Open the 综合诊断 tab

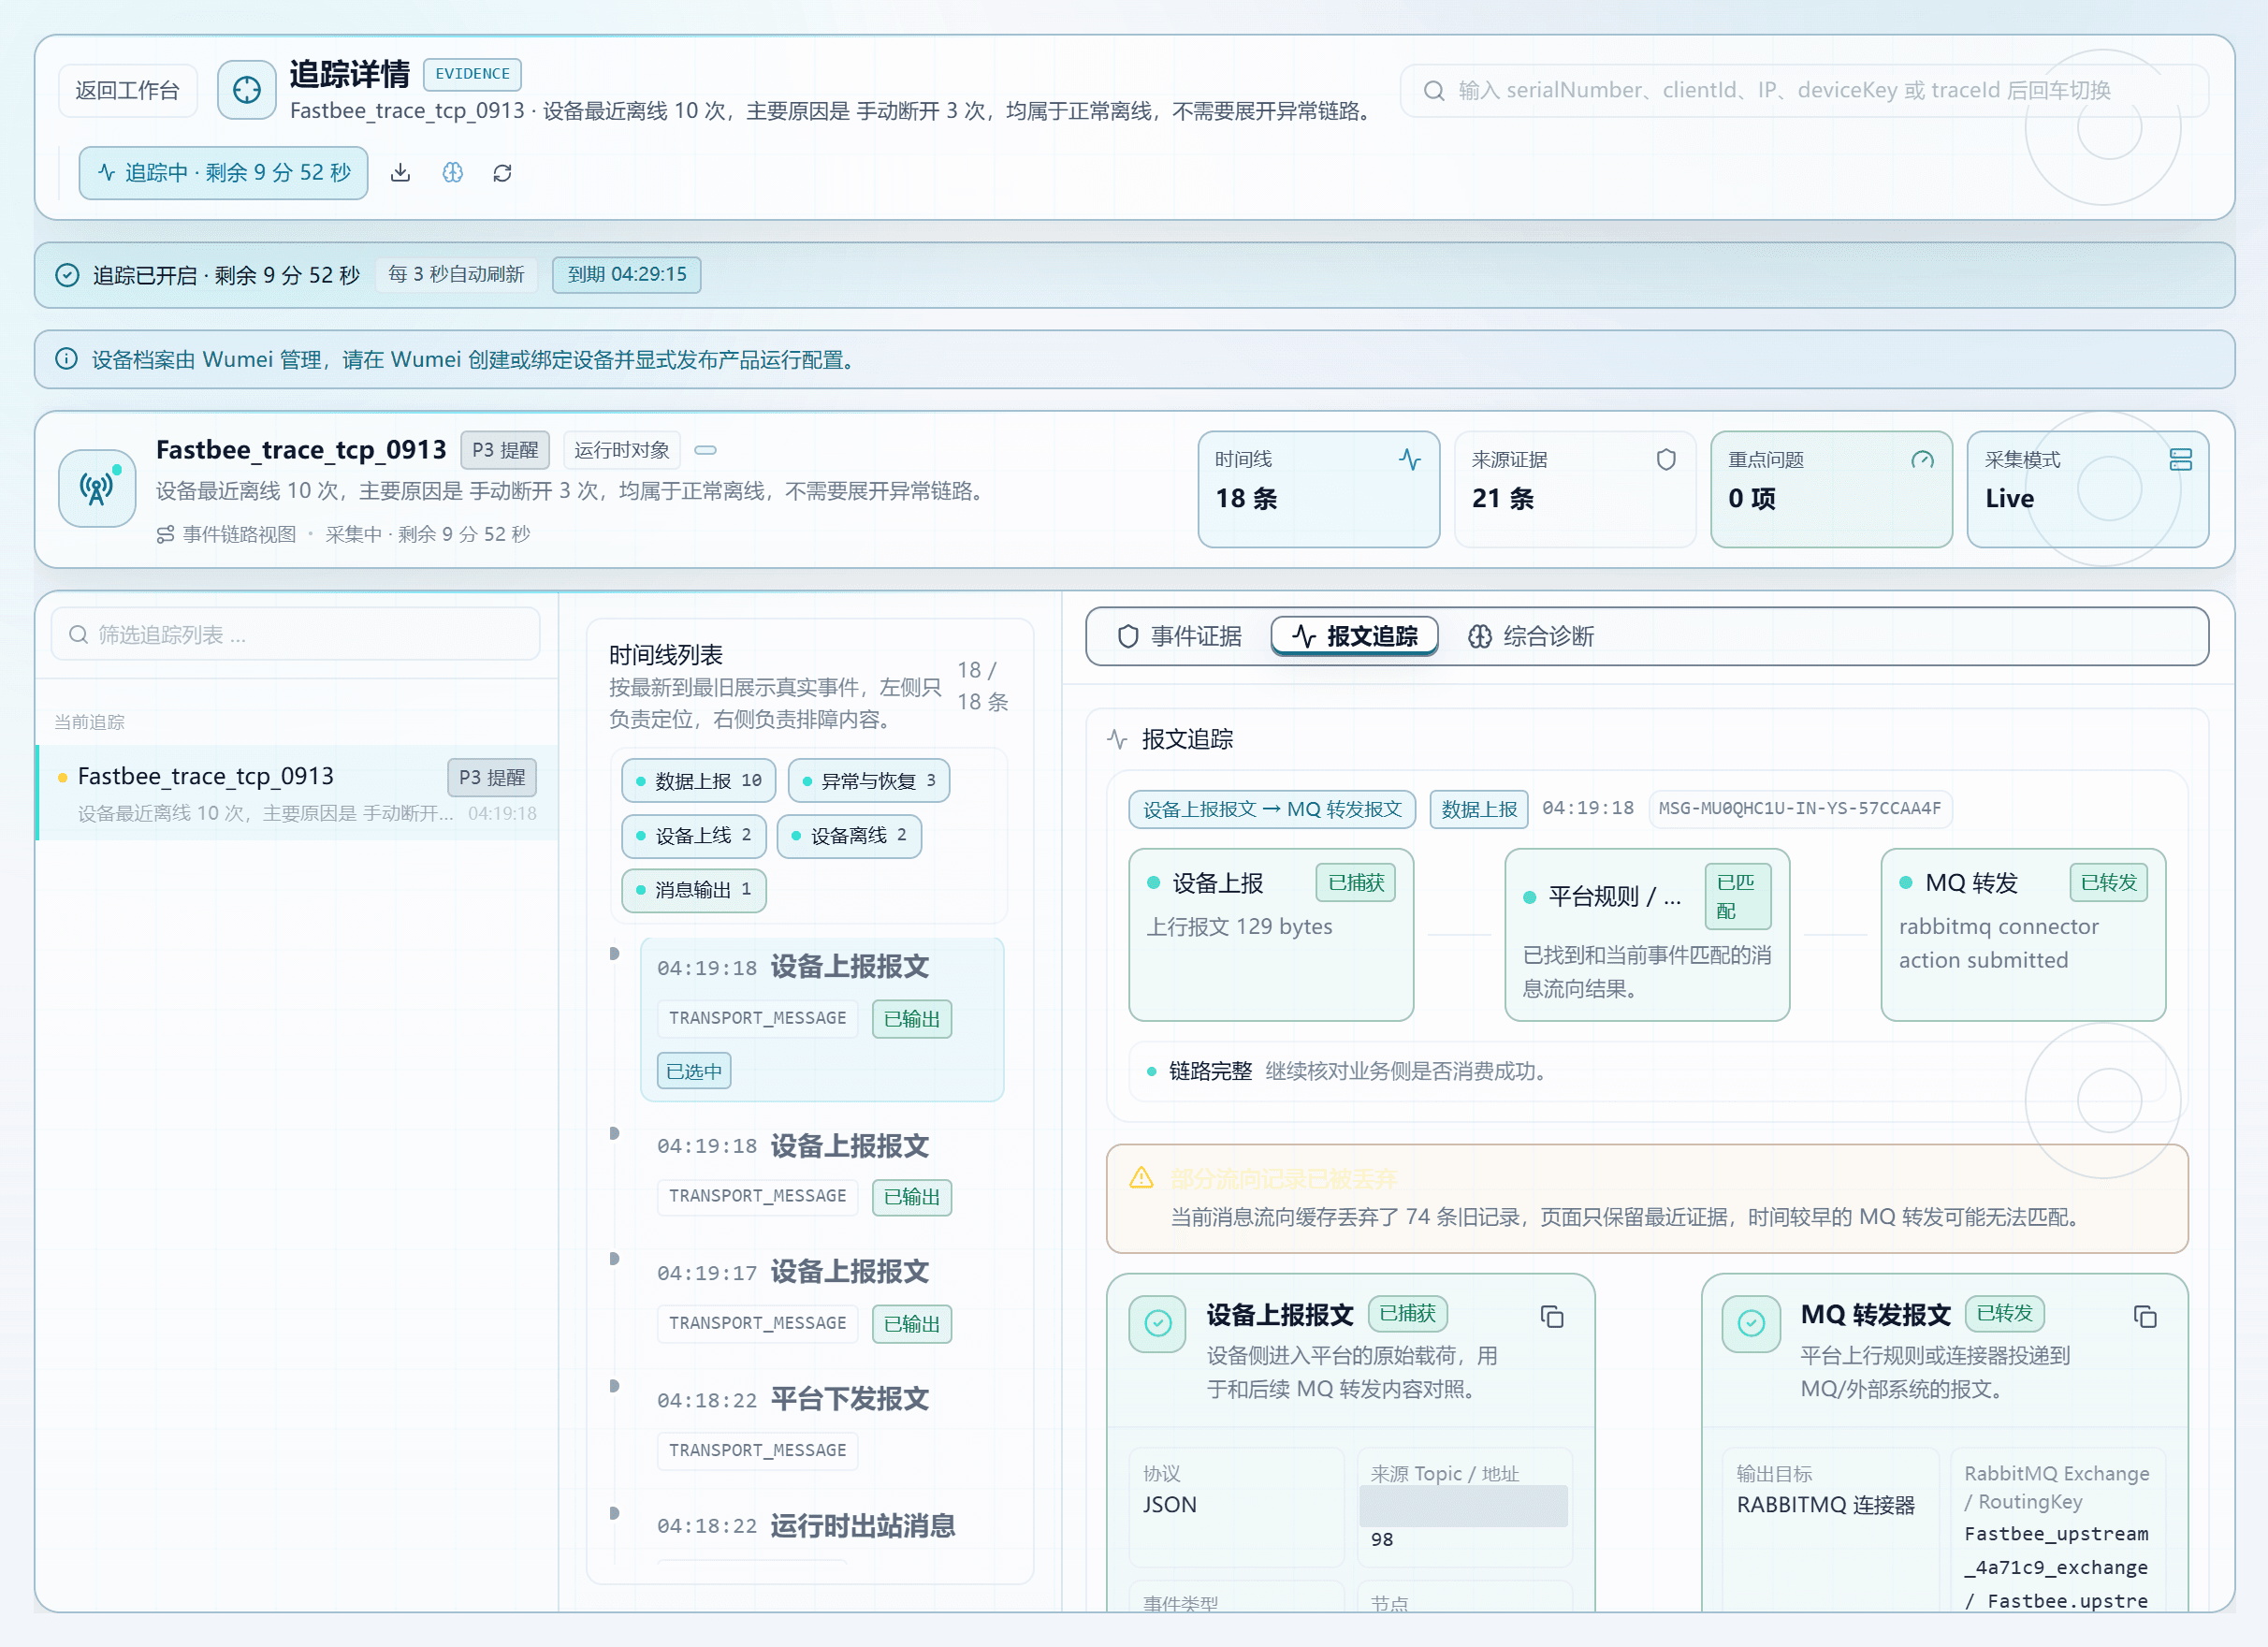[x=1530, y=636]
